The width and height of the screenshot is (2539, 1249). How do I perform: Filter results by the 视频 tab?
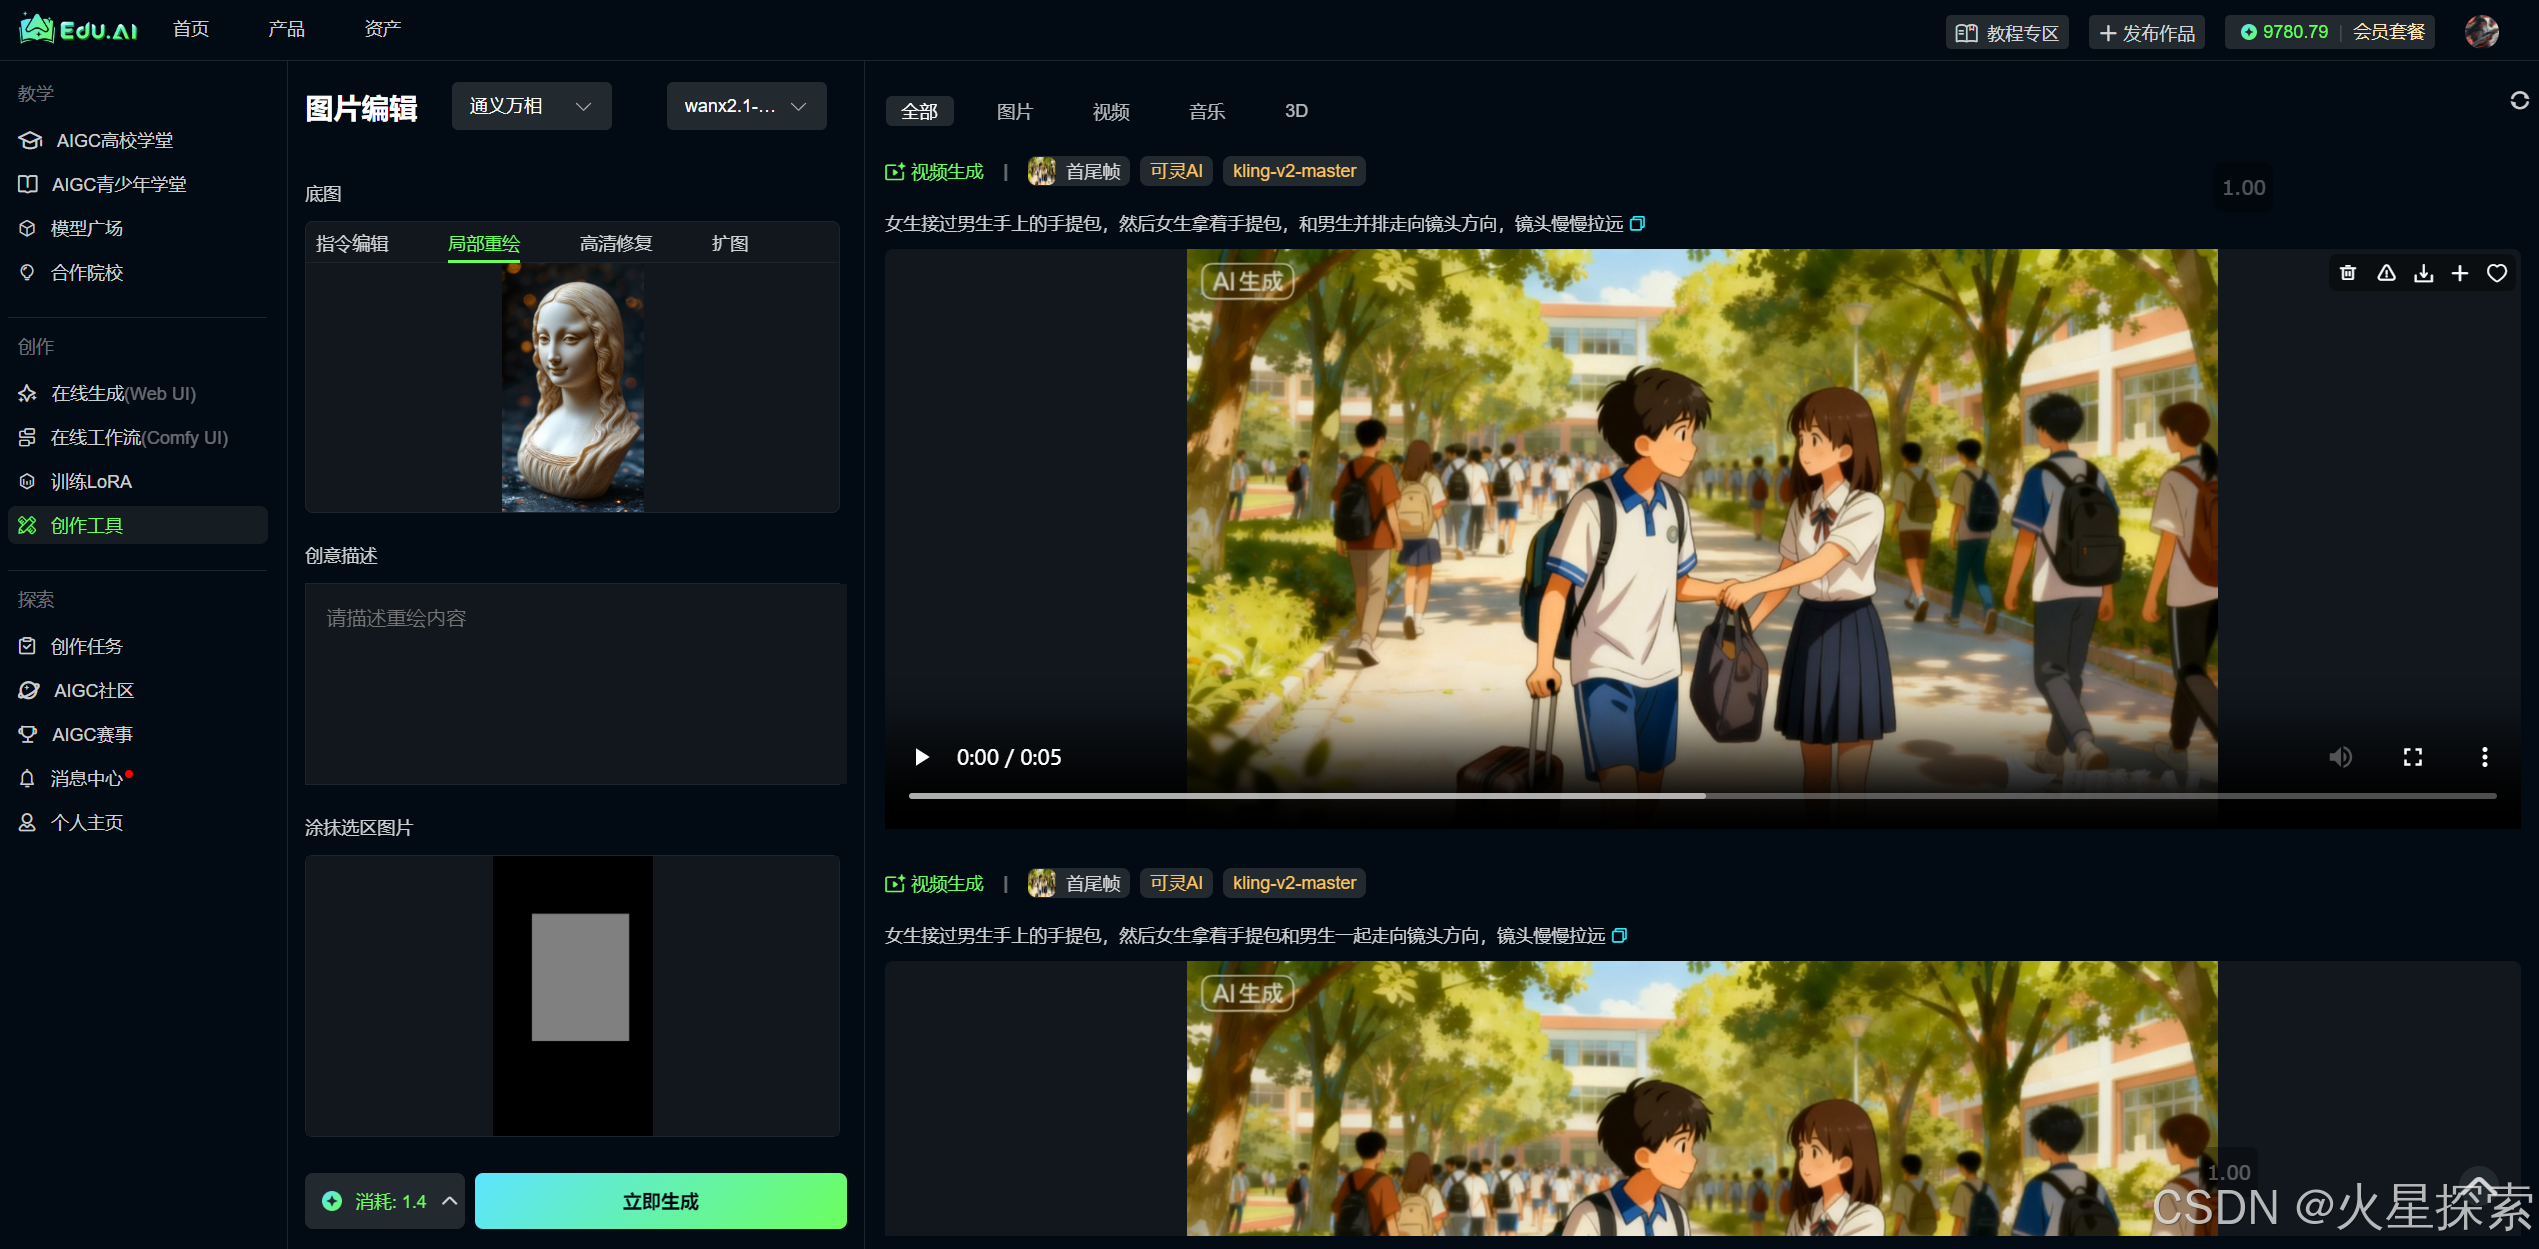(1111, 111)
